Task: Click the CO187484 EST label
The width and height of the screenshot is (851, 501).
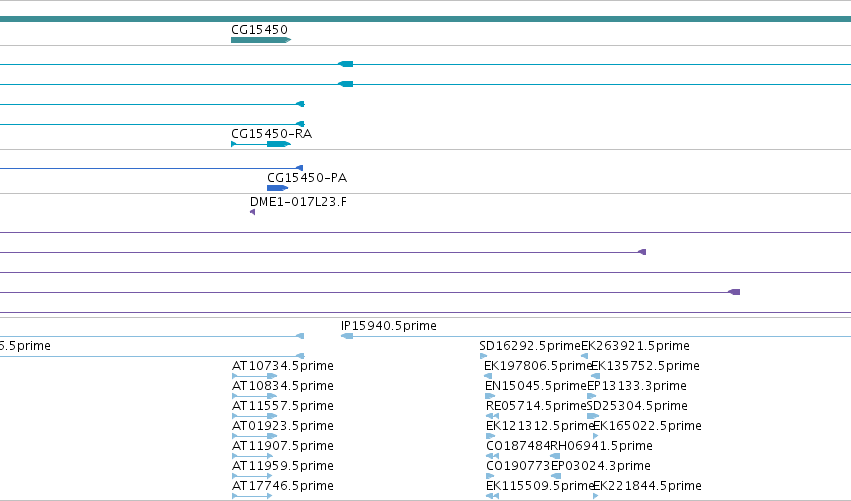Action: 518,446
